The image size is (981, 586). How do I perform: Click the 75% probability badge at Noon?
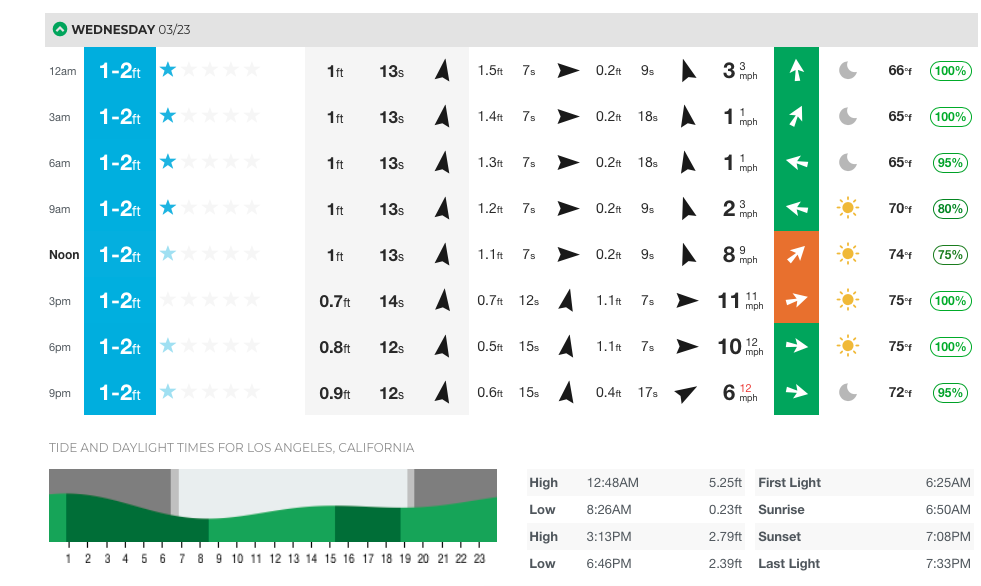[949, 255]
